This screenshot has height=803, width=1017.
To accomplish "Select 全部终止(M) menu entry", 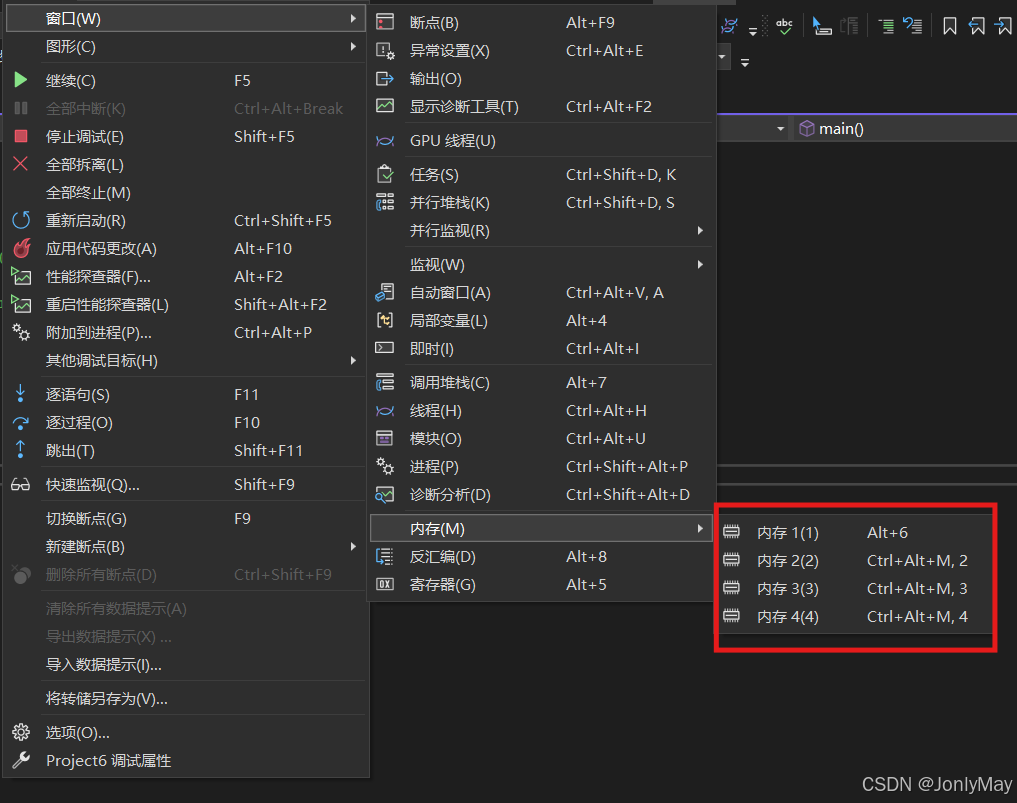I will [x=185, y=193].
